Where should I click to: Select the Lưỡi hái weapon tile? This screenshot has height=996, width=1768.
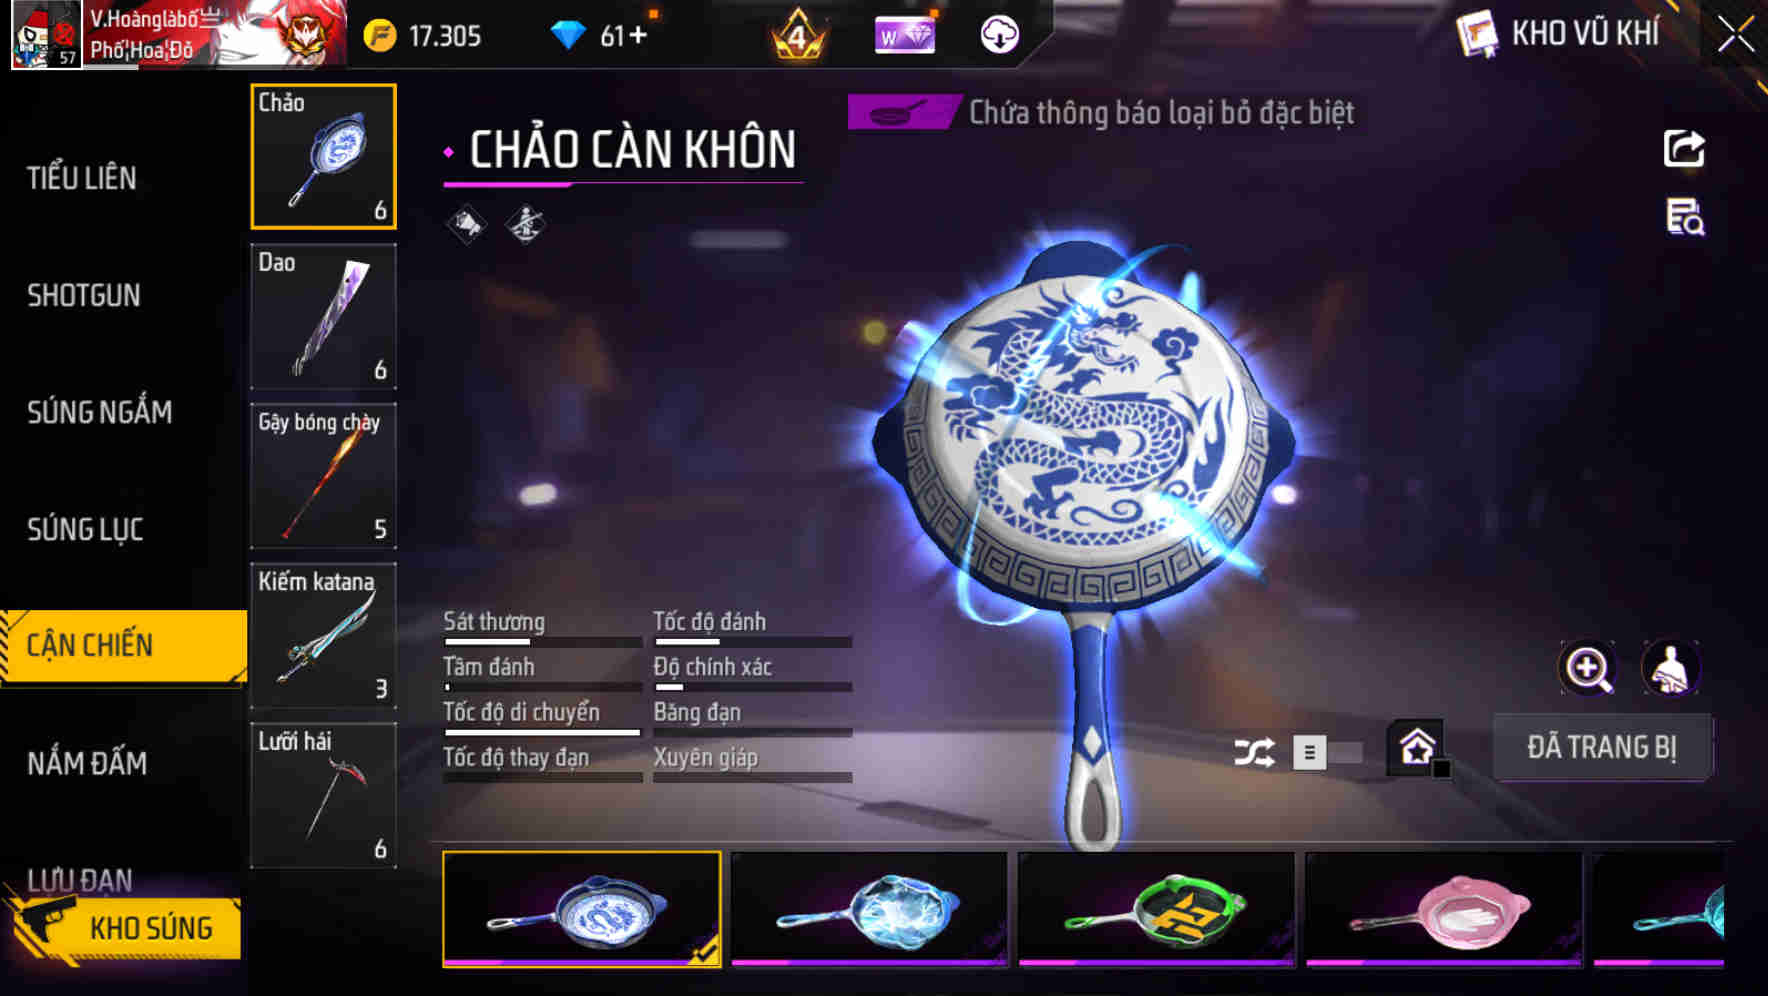pyautogui.click(x=323, y=796)
